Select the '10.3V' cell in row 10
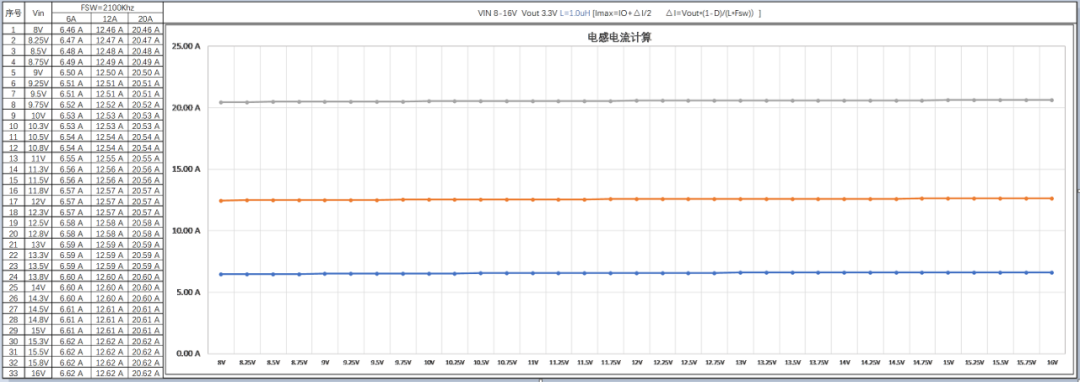The image size is (1080, 382). tap(39, 127)
